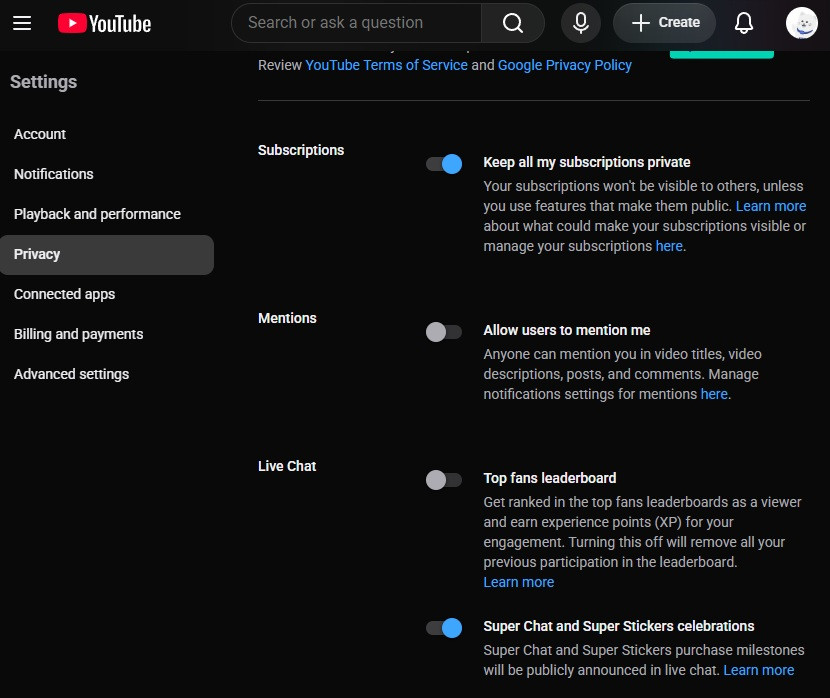Click the Settings sidebar title
830x698 pixels.
[43, 82]
